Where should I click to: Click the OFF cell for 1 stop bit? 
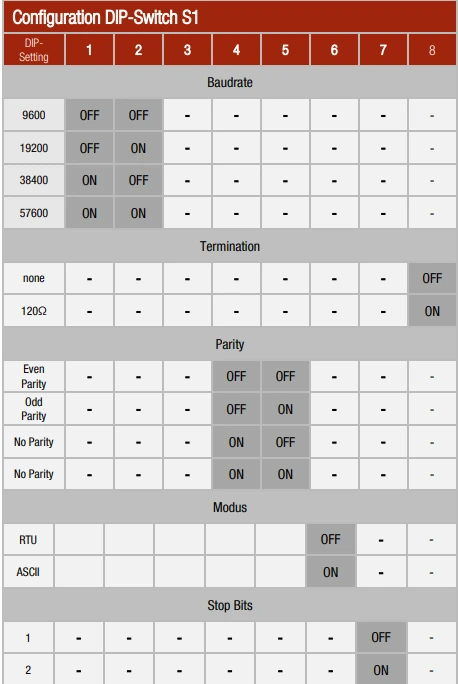pos(381,637)
